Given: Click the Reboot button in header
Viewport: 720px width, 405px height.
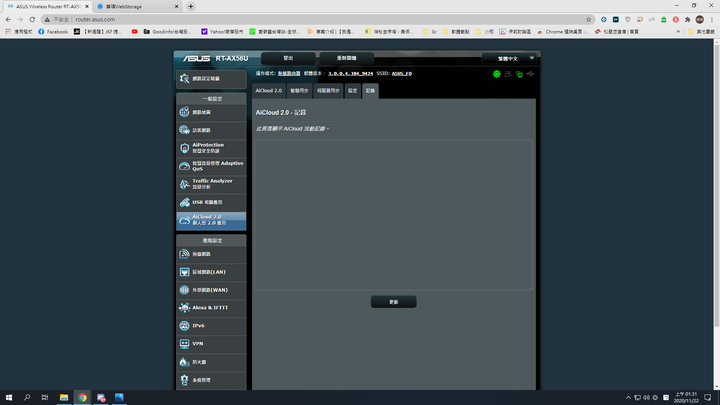Looking at the screenshot, I should click(x=347, y=58).
